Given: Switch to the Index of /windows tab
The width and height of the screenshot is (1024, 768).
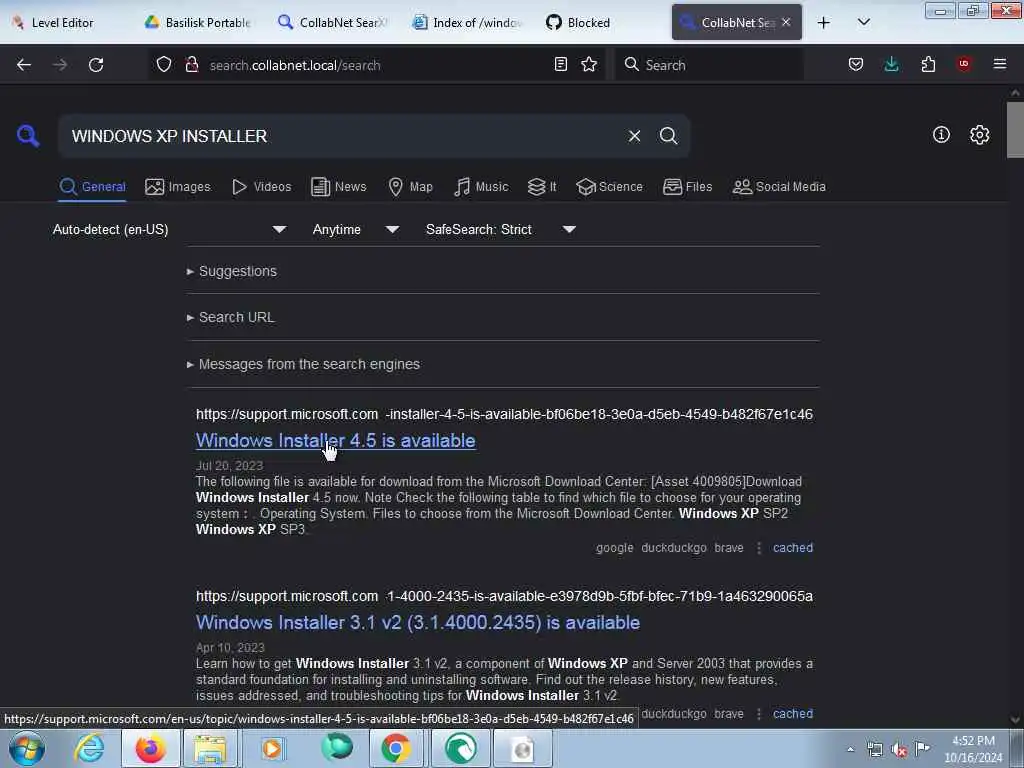Looking at the screenshot, I should [x=467, y=22].
